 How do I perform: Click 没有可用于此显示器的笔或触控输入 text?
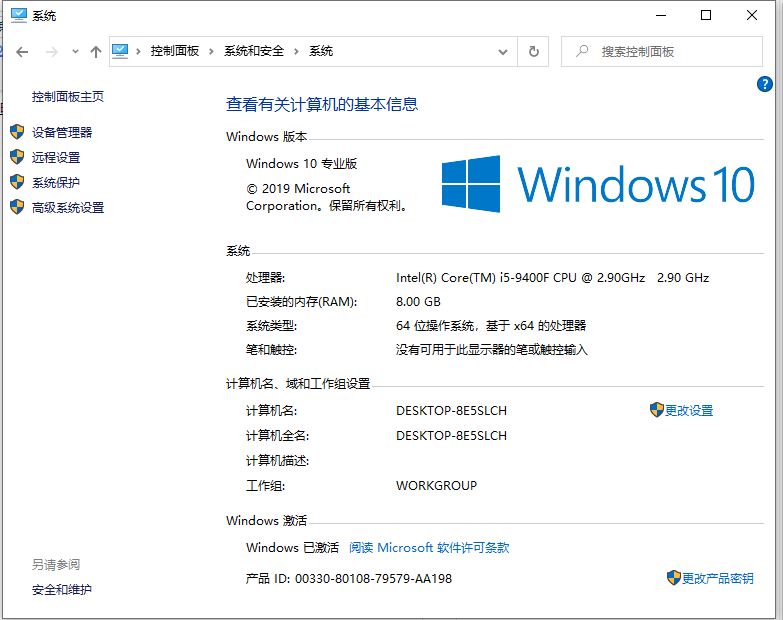pos(492,350)
